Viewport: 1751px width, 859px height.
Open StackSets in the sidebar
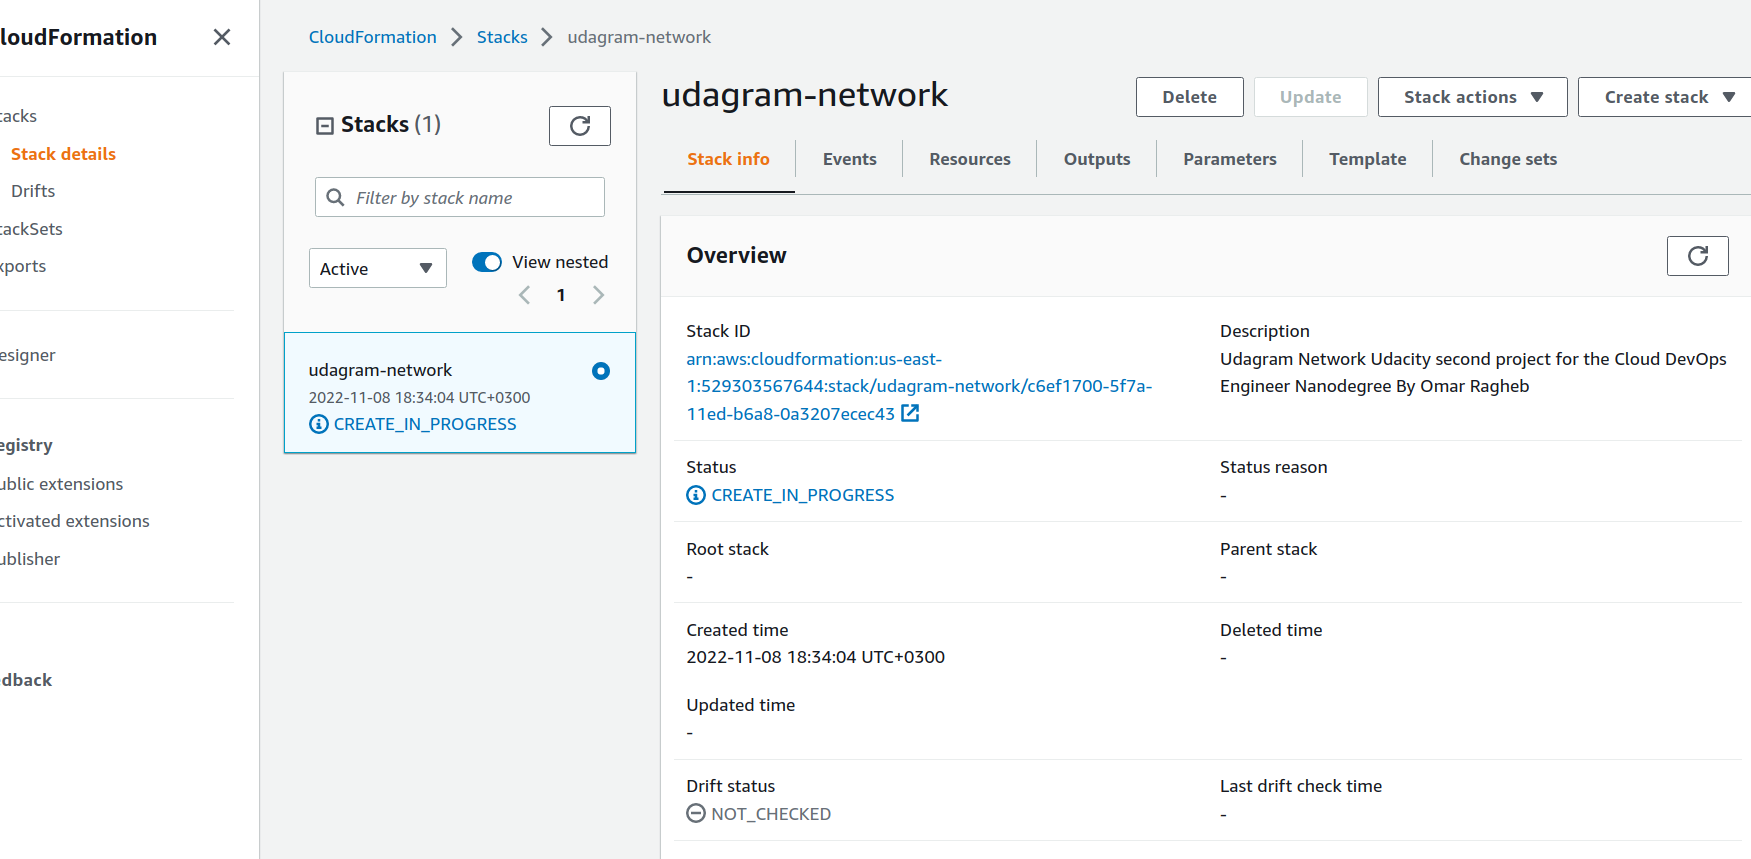31,229
